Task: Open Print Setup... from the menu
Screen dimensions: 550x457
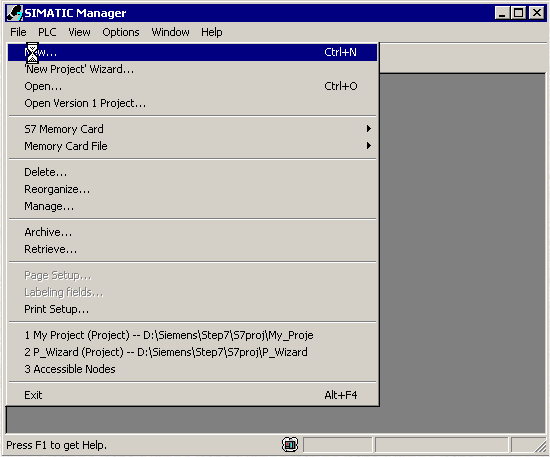Action: (192, 309)
